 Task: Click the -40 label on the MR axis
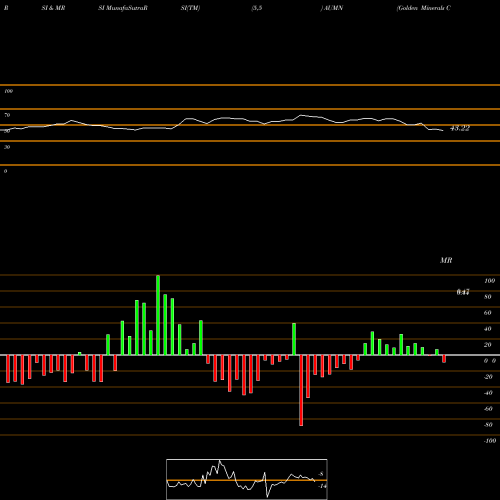(488, 393)
